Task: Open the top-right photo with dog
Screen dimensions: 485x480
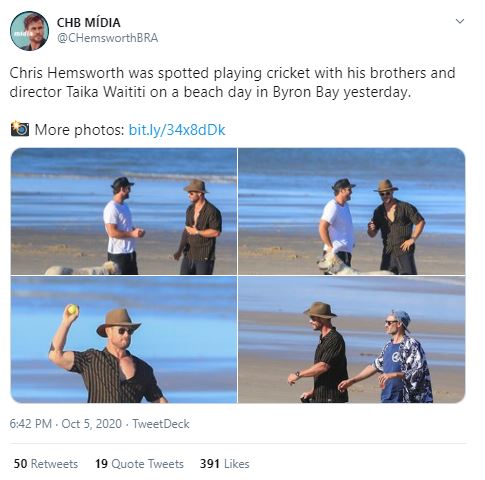Action: coord(352,211)
